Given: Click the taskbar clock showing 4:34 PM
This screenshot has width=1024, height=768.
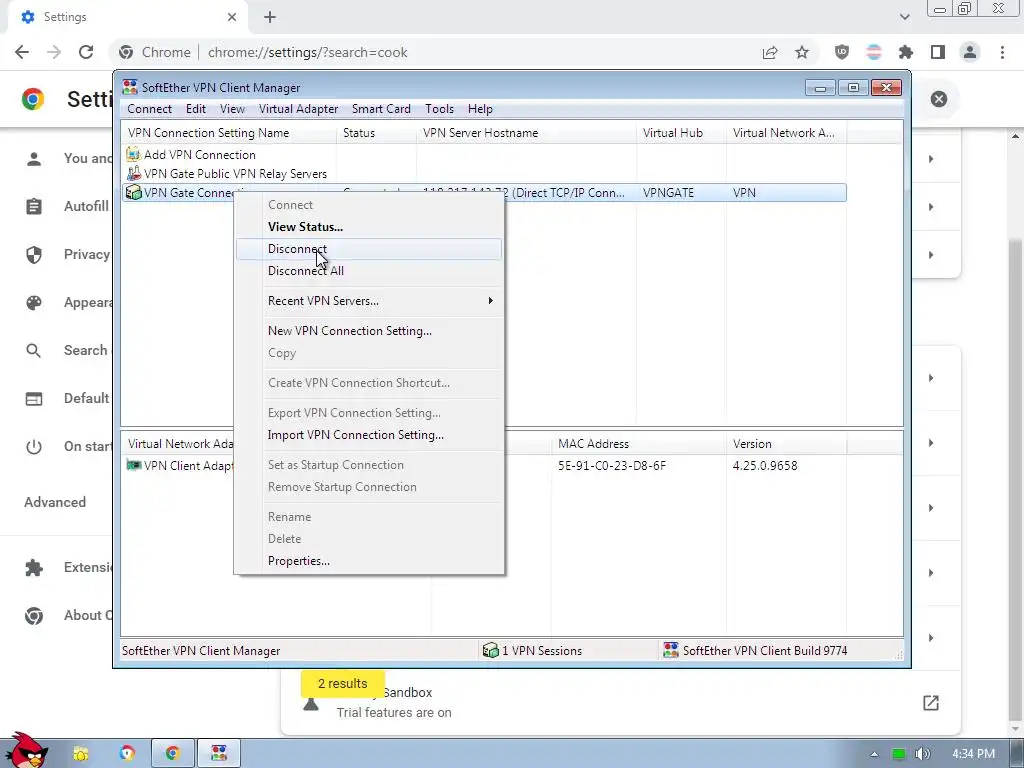Looking at the screenshot, I should click(973, 754).
